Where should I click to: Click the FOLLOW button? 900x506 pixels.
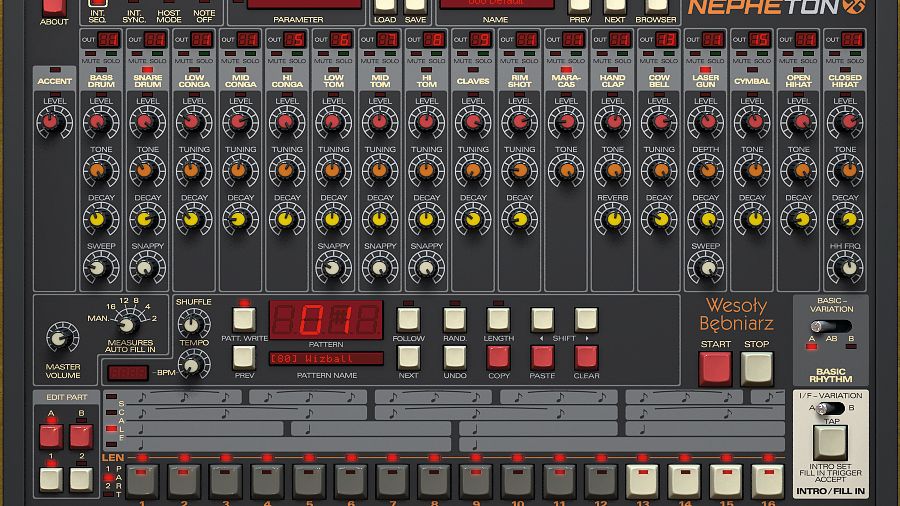[408, 320]
